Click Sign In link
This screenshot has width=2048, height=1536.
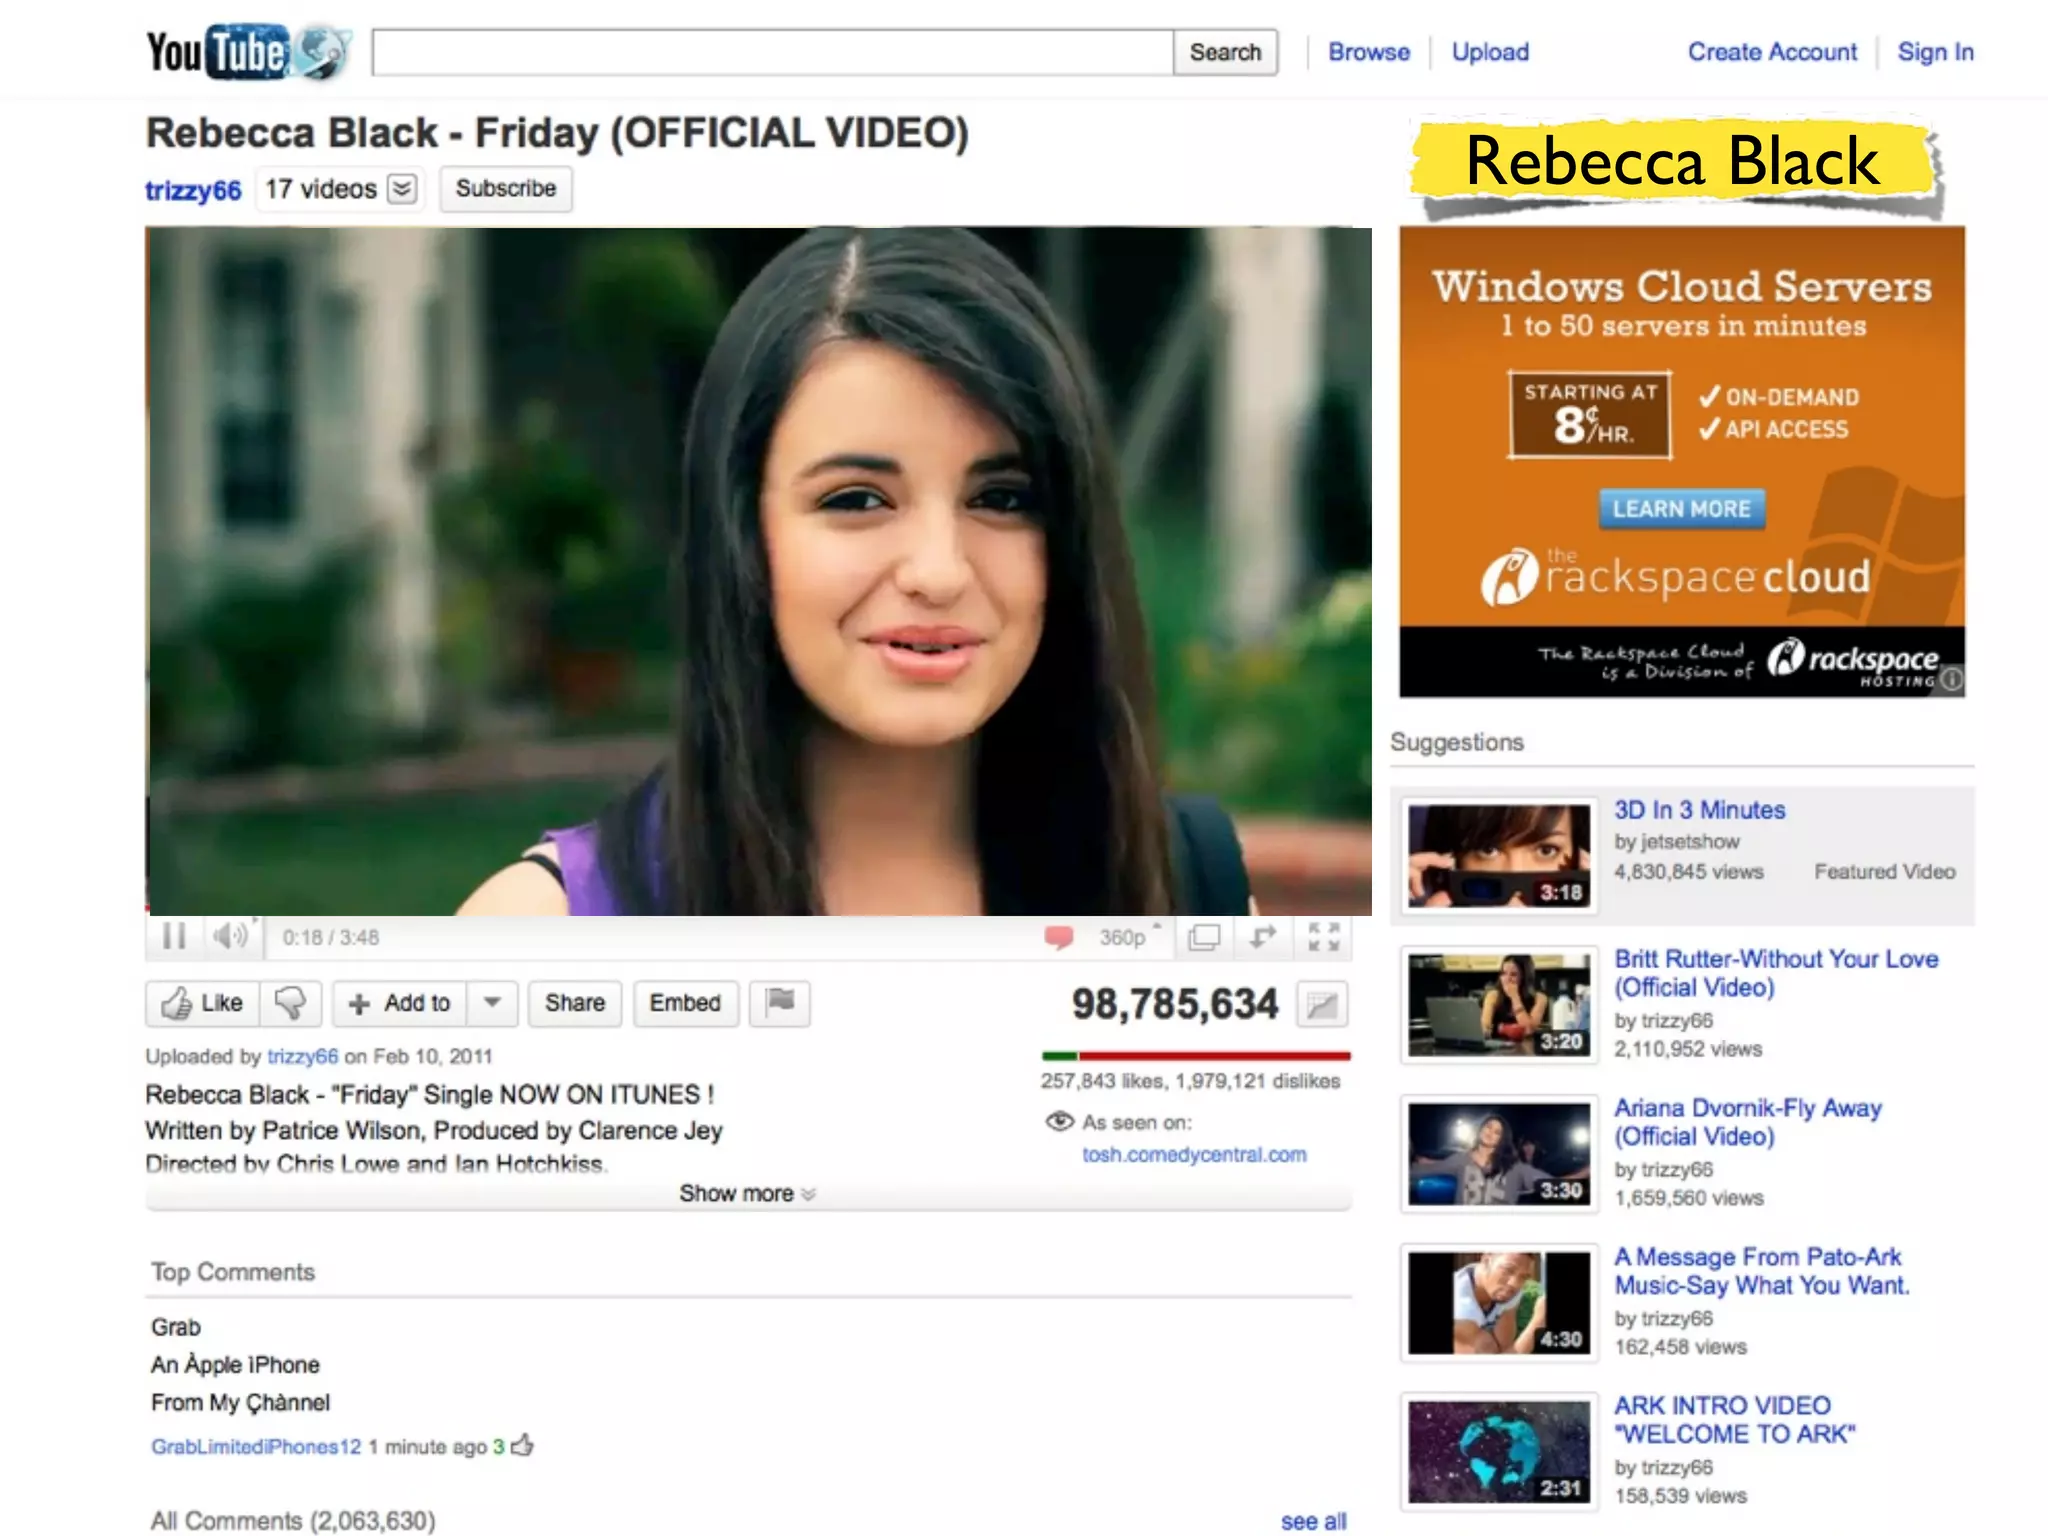click(1936, 52)
